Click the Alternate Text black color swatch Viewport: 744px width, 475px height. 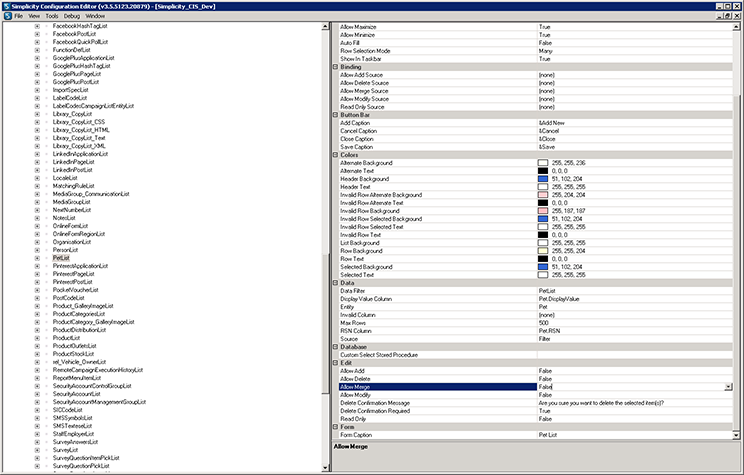543,170
